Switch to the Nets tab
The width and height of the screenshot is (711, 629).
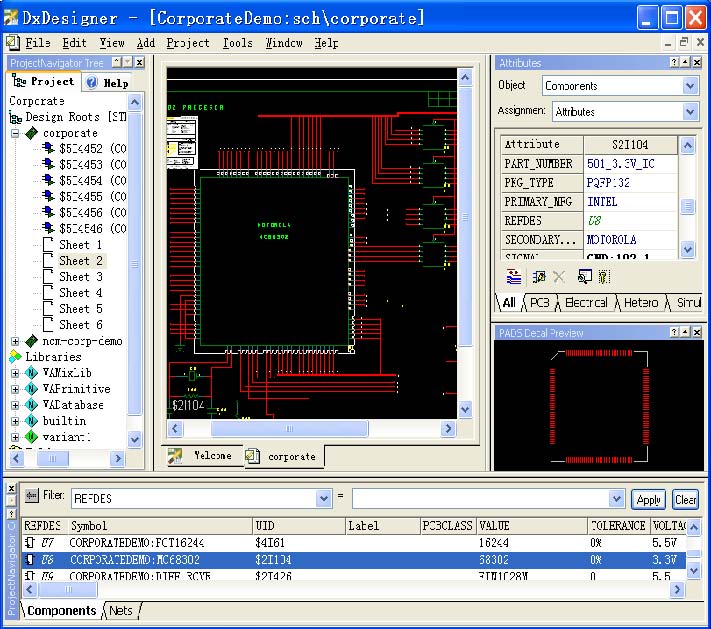point(121,610)
